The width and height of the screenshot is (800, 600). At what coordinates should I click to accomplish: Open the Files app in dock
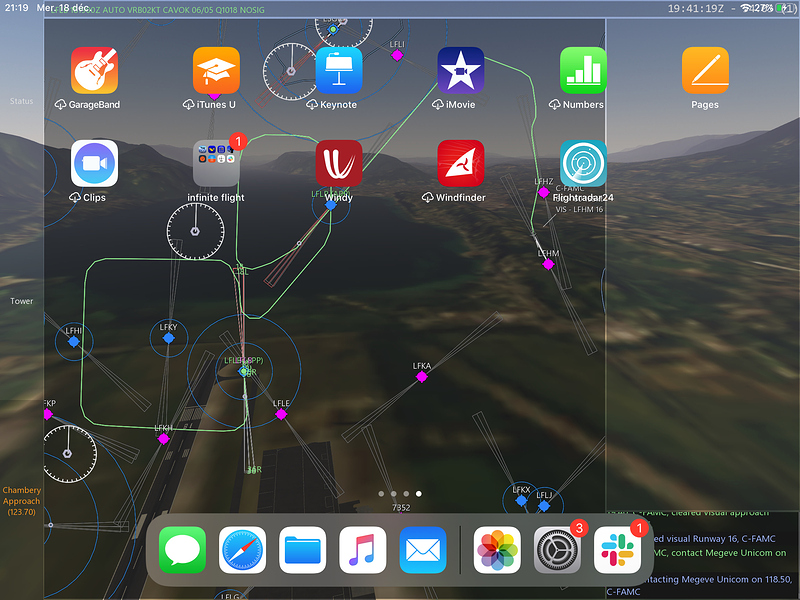303,550
